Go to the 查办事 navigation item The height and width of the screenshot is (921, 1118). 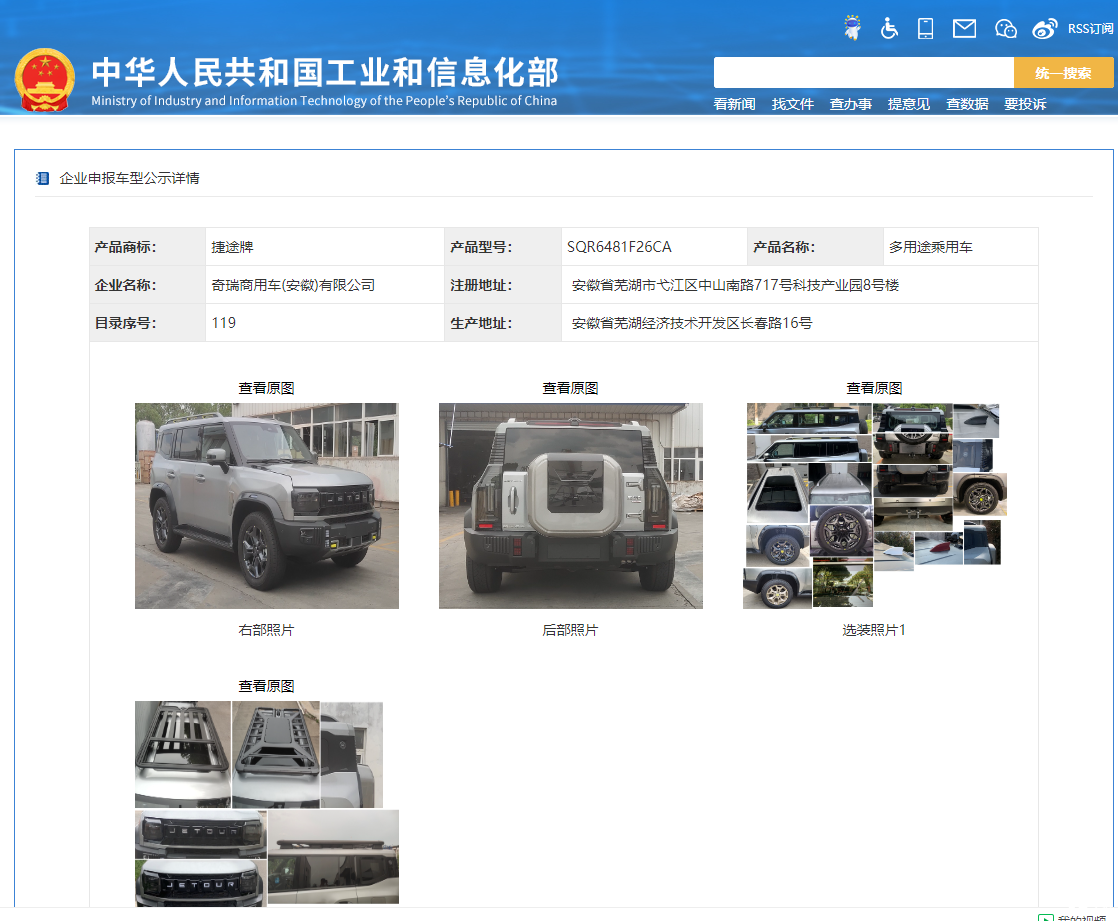coord(850,104)
